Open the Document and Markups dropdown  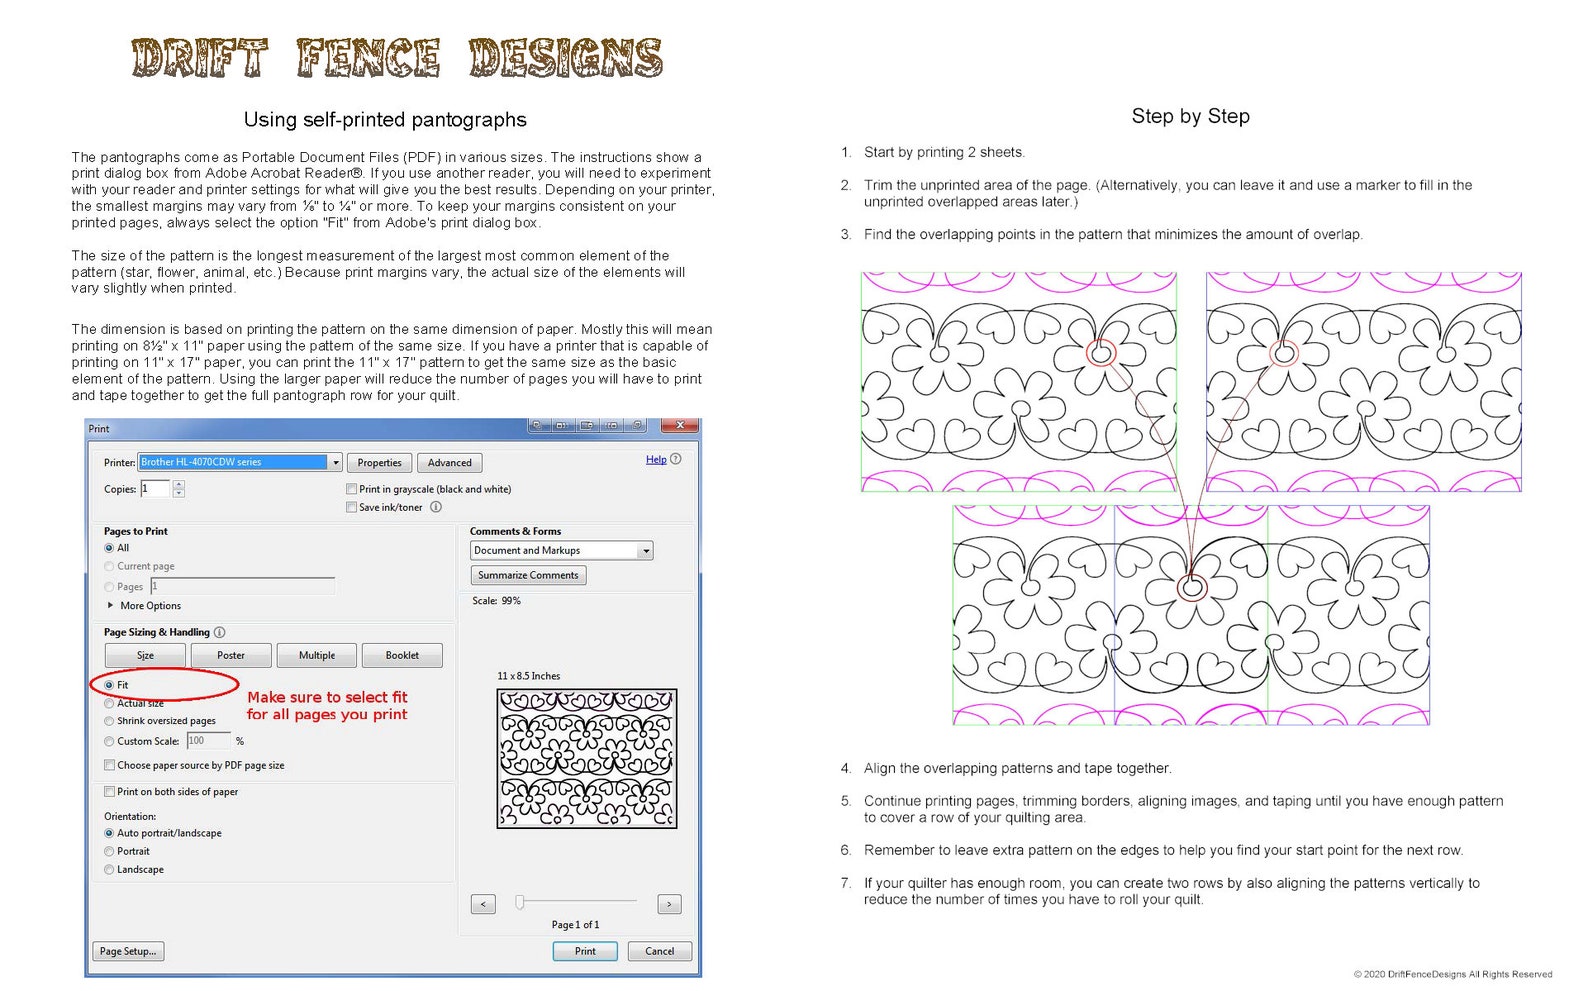[561, 550]
